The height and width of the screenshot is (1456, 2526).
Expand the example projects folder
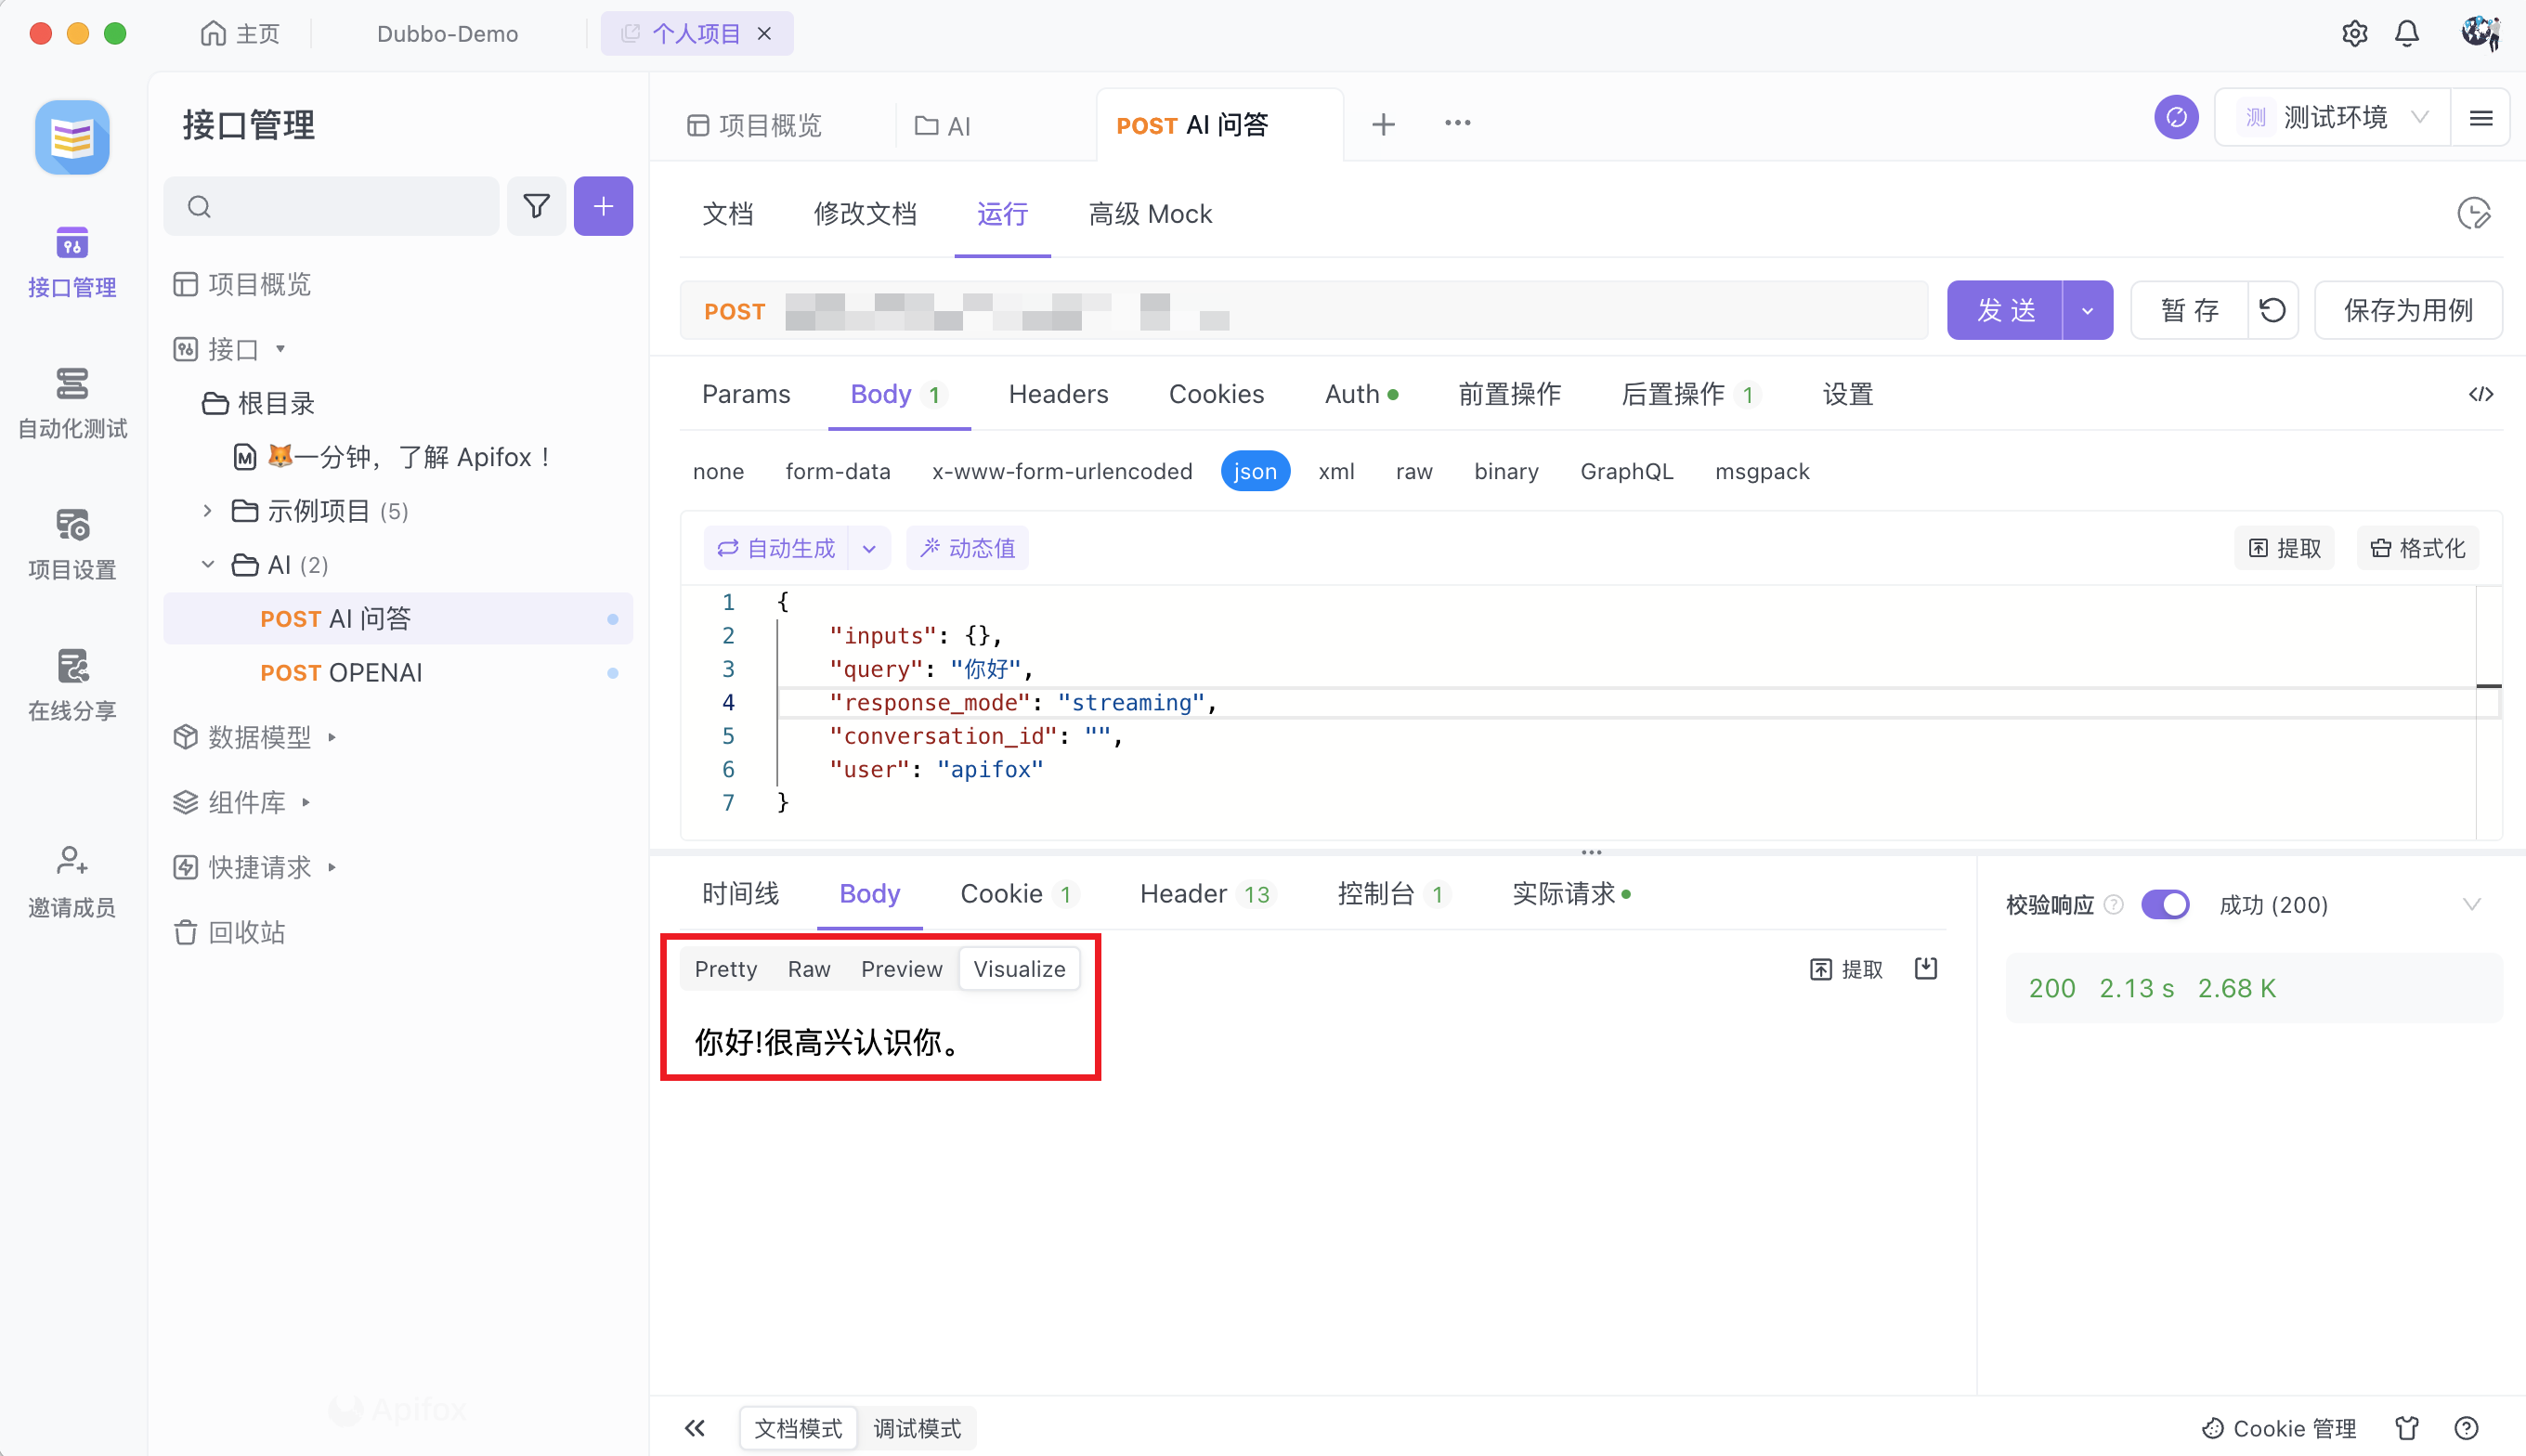[x=207, y=511]
